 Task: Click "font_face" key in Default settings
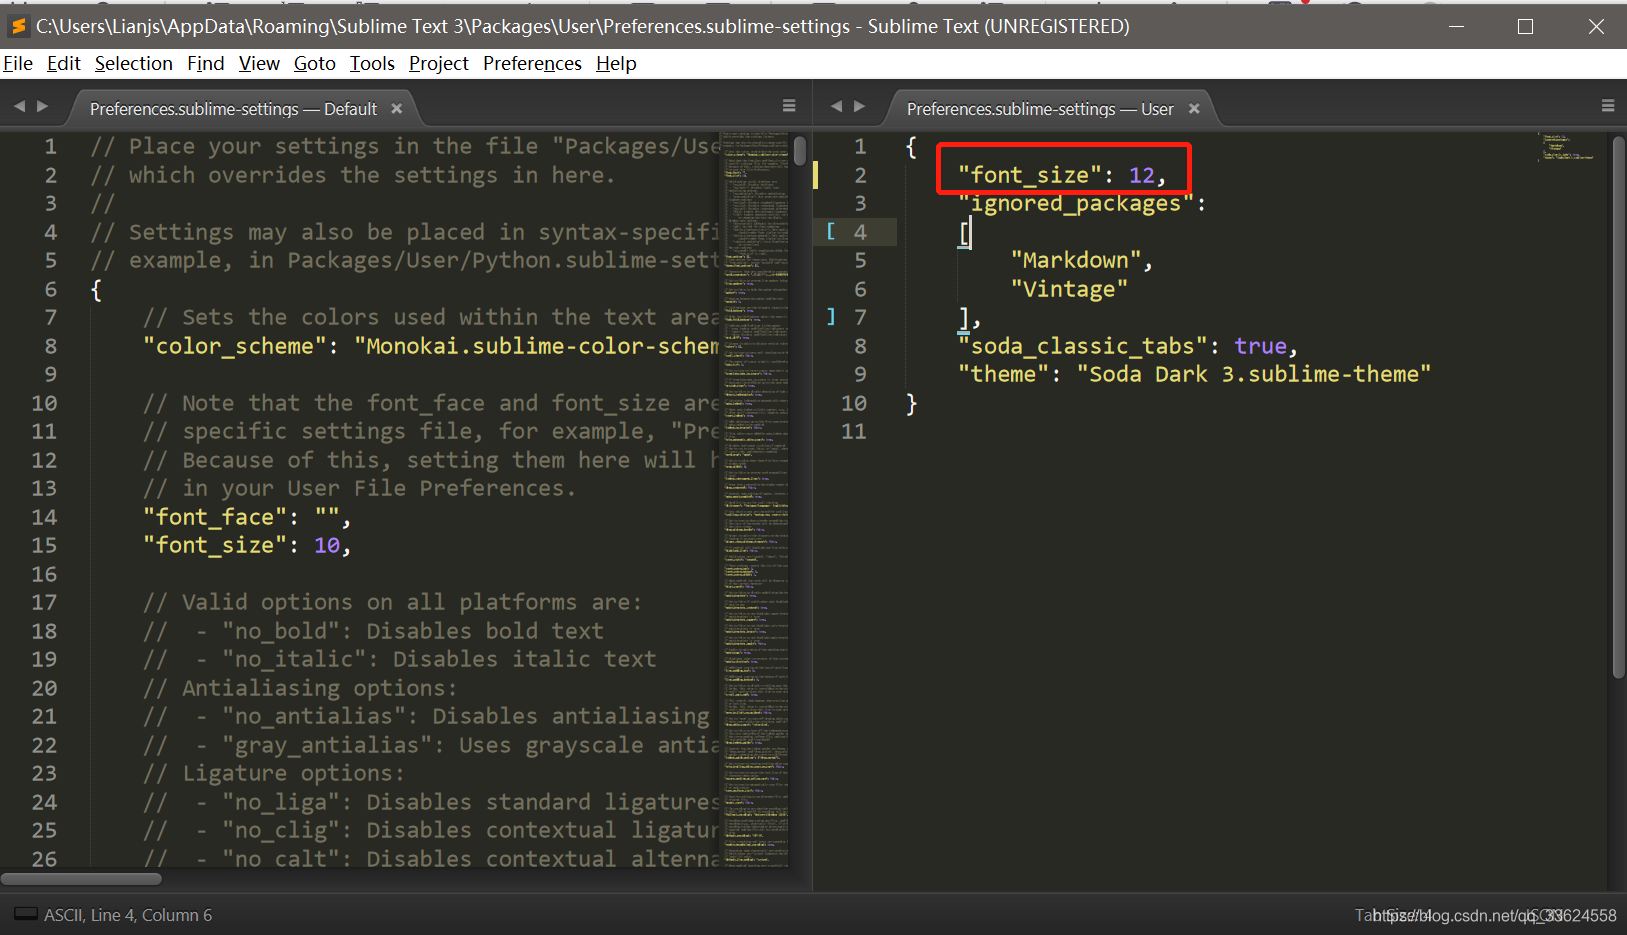point(214,517)
